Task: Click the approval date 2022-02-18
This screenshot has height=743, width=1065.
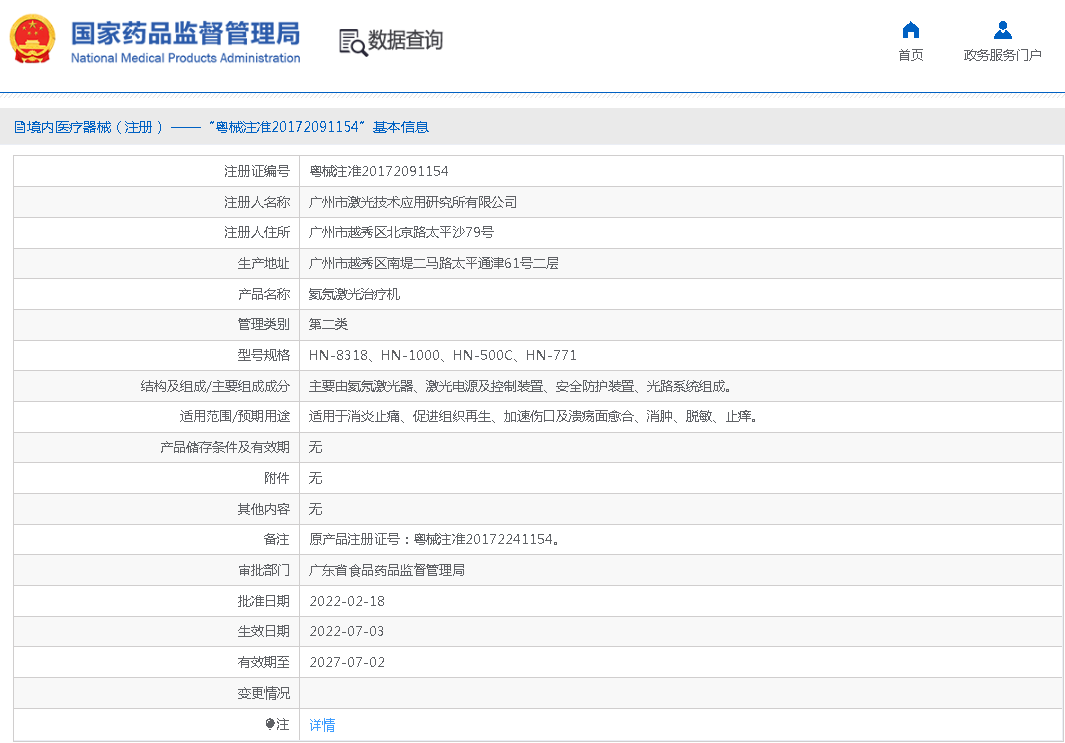Action: (x=347, y=601)
